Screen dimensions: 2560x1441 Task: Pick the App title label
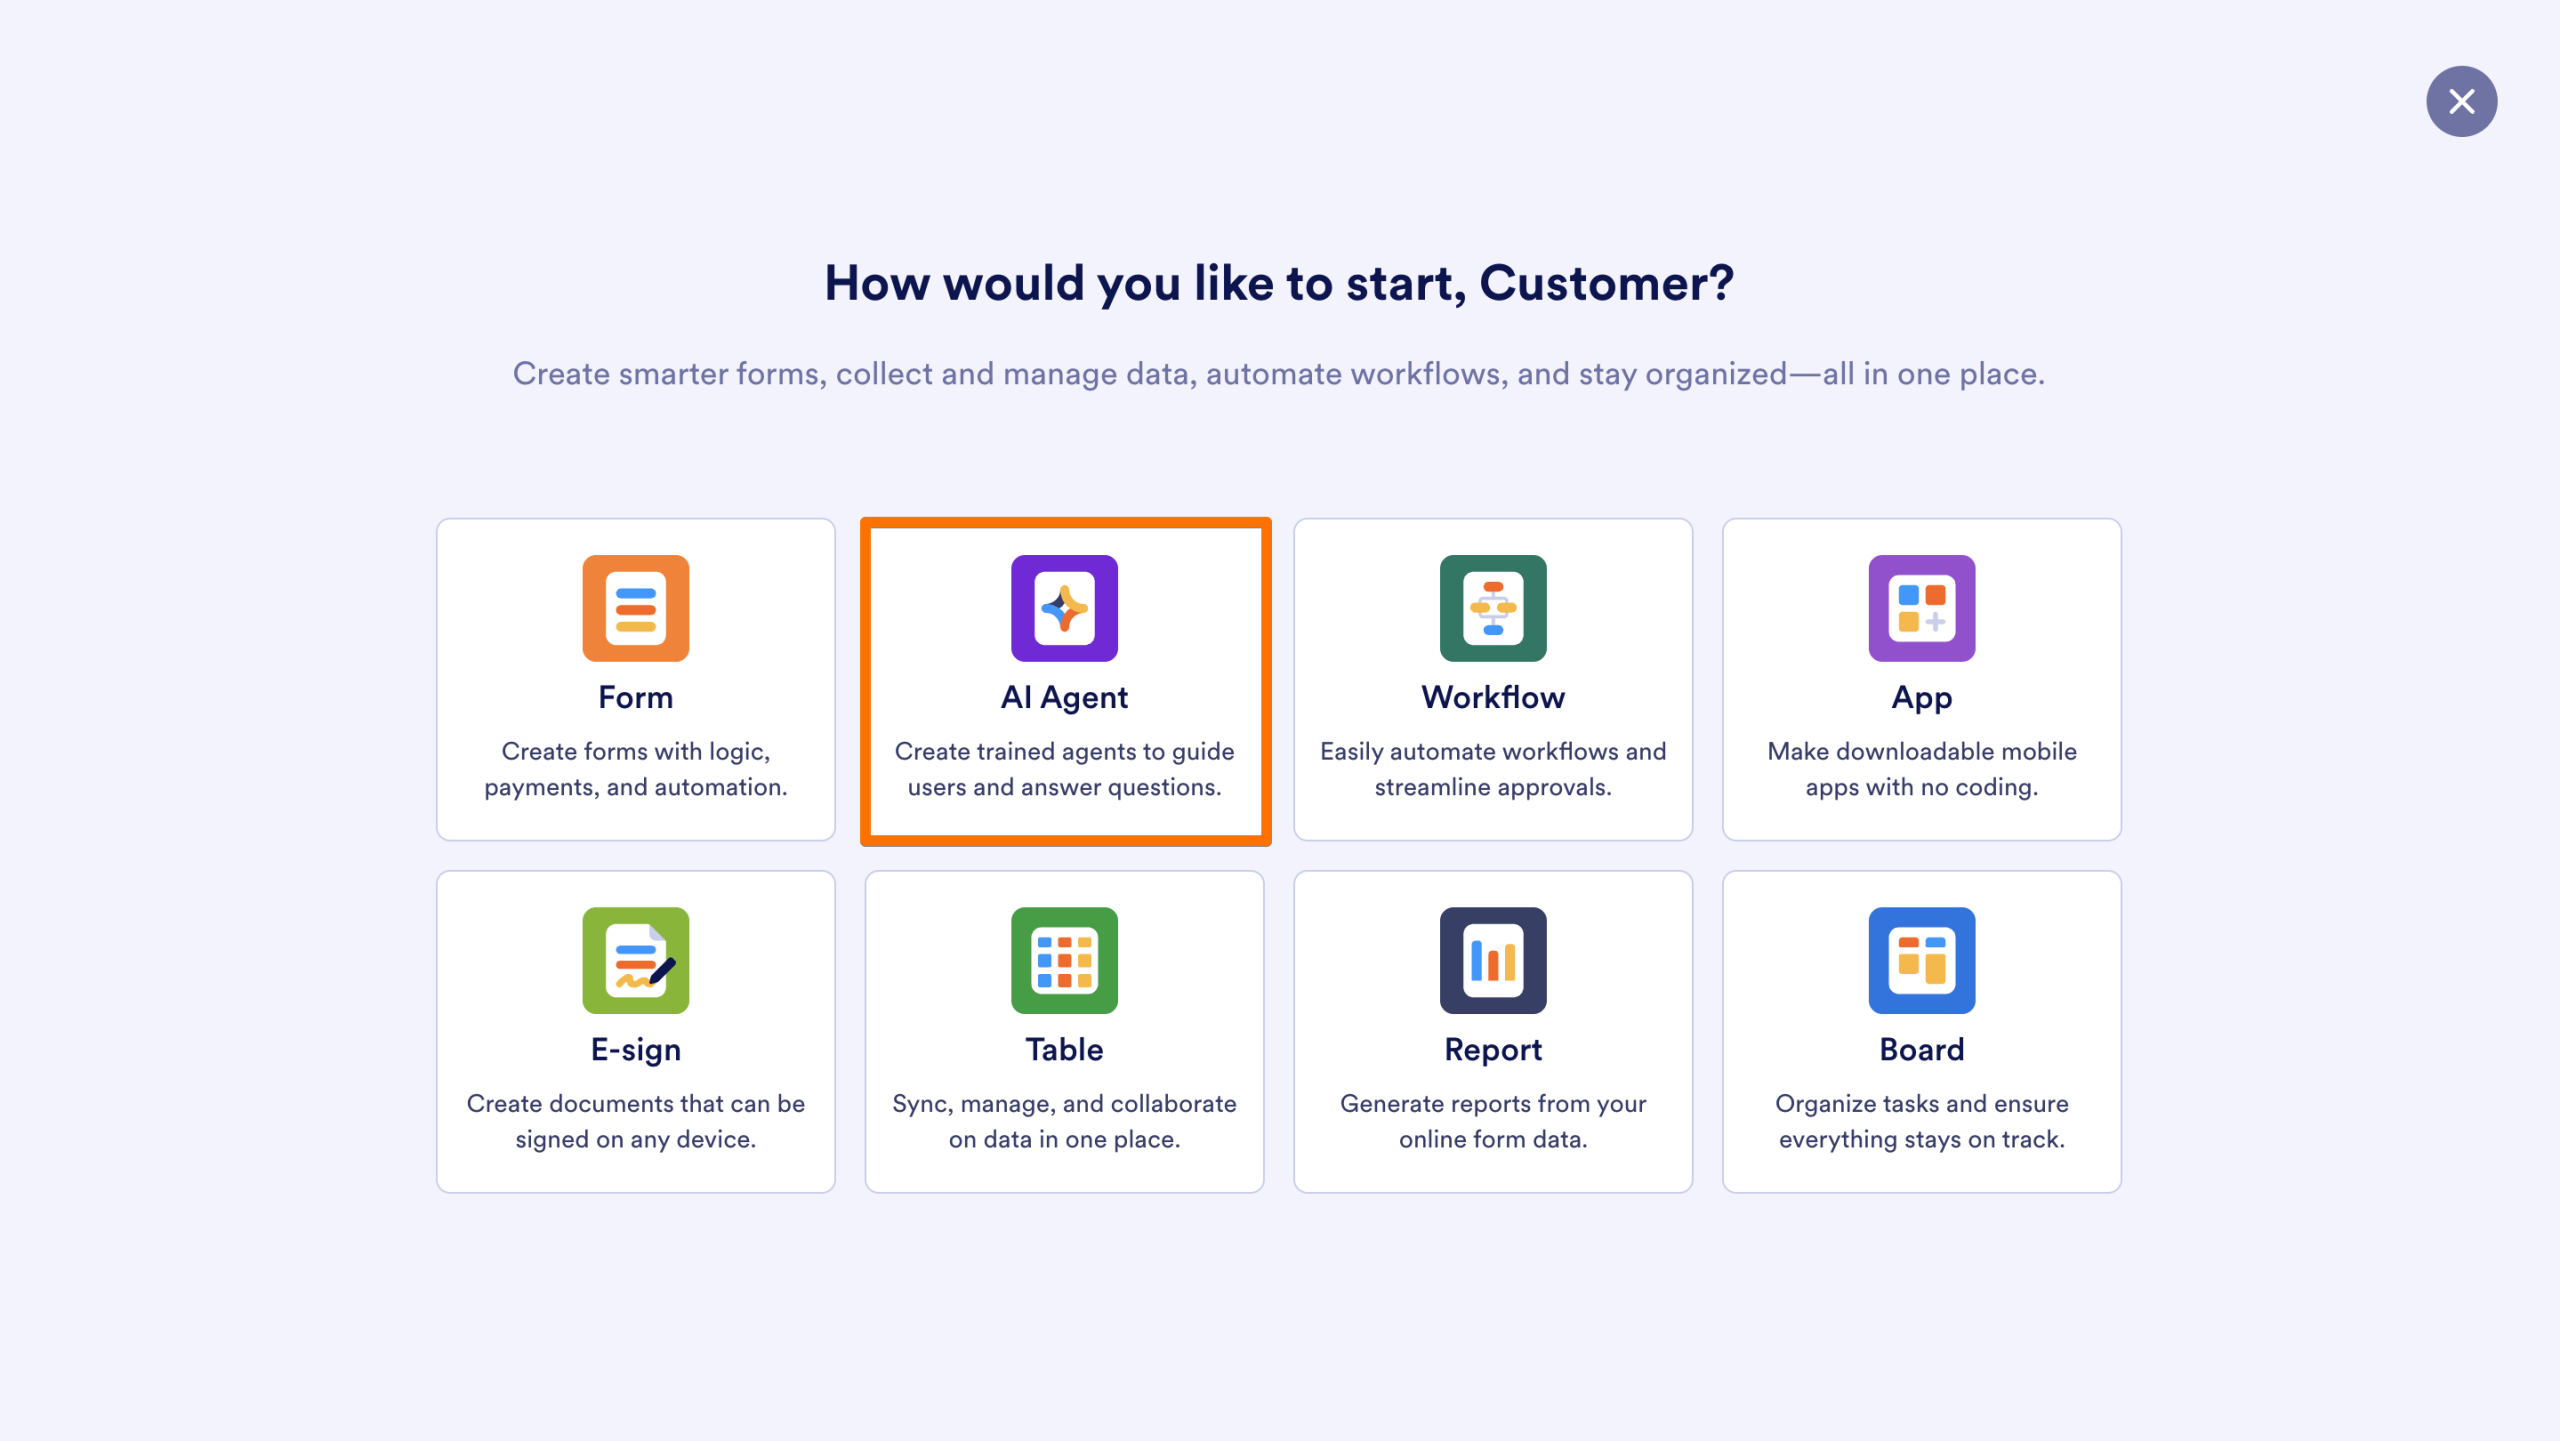pyautogui.click(x=1921, y=697)
